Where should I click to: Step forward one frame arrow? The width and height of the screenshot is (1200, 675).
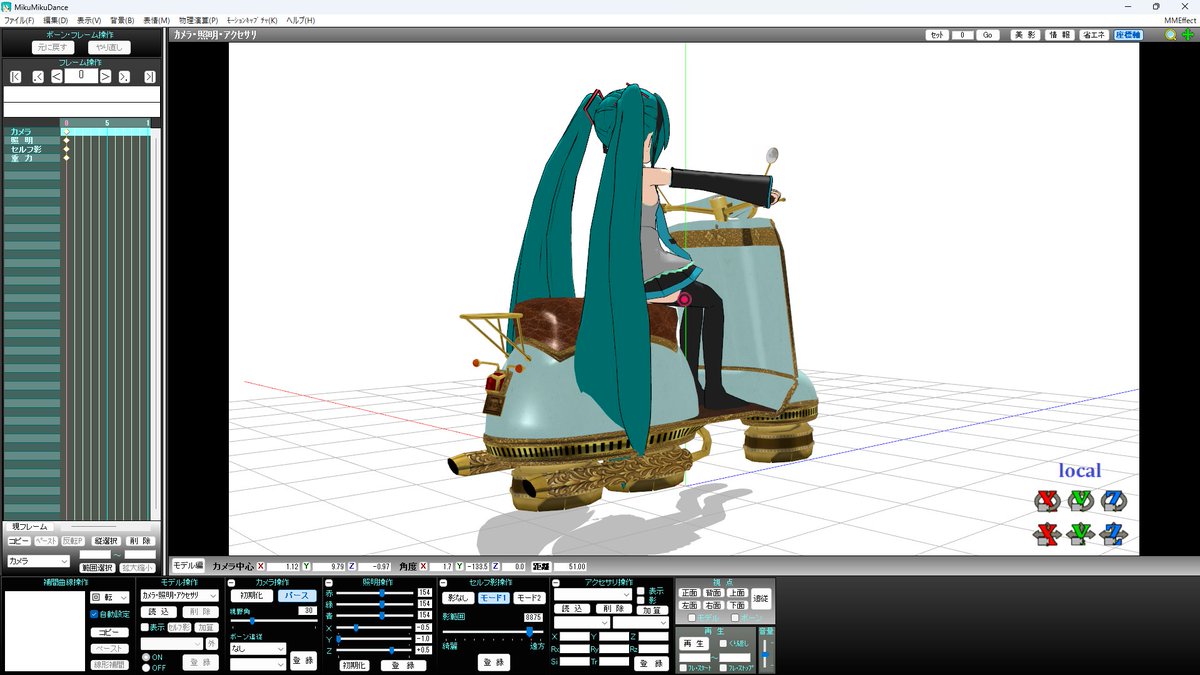pos(105,76)
